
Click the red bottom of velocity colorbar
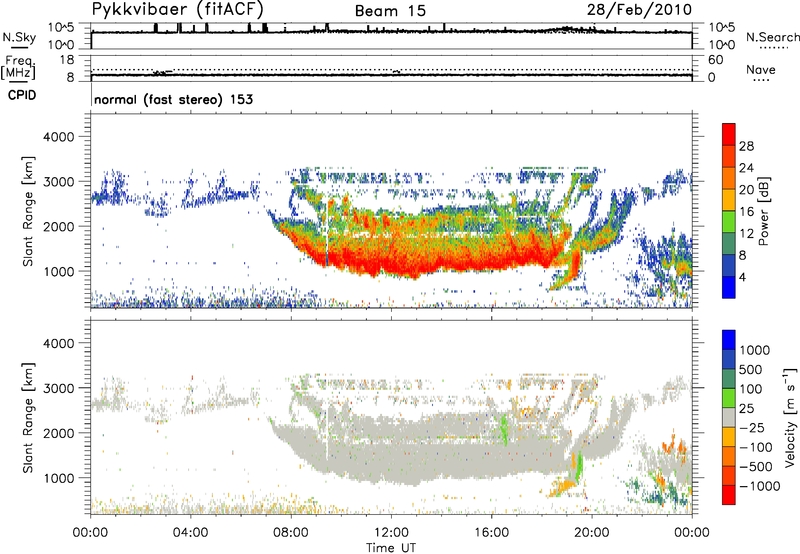(729, 495)
